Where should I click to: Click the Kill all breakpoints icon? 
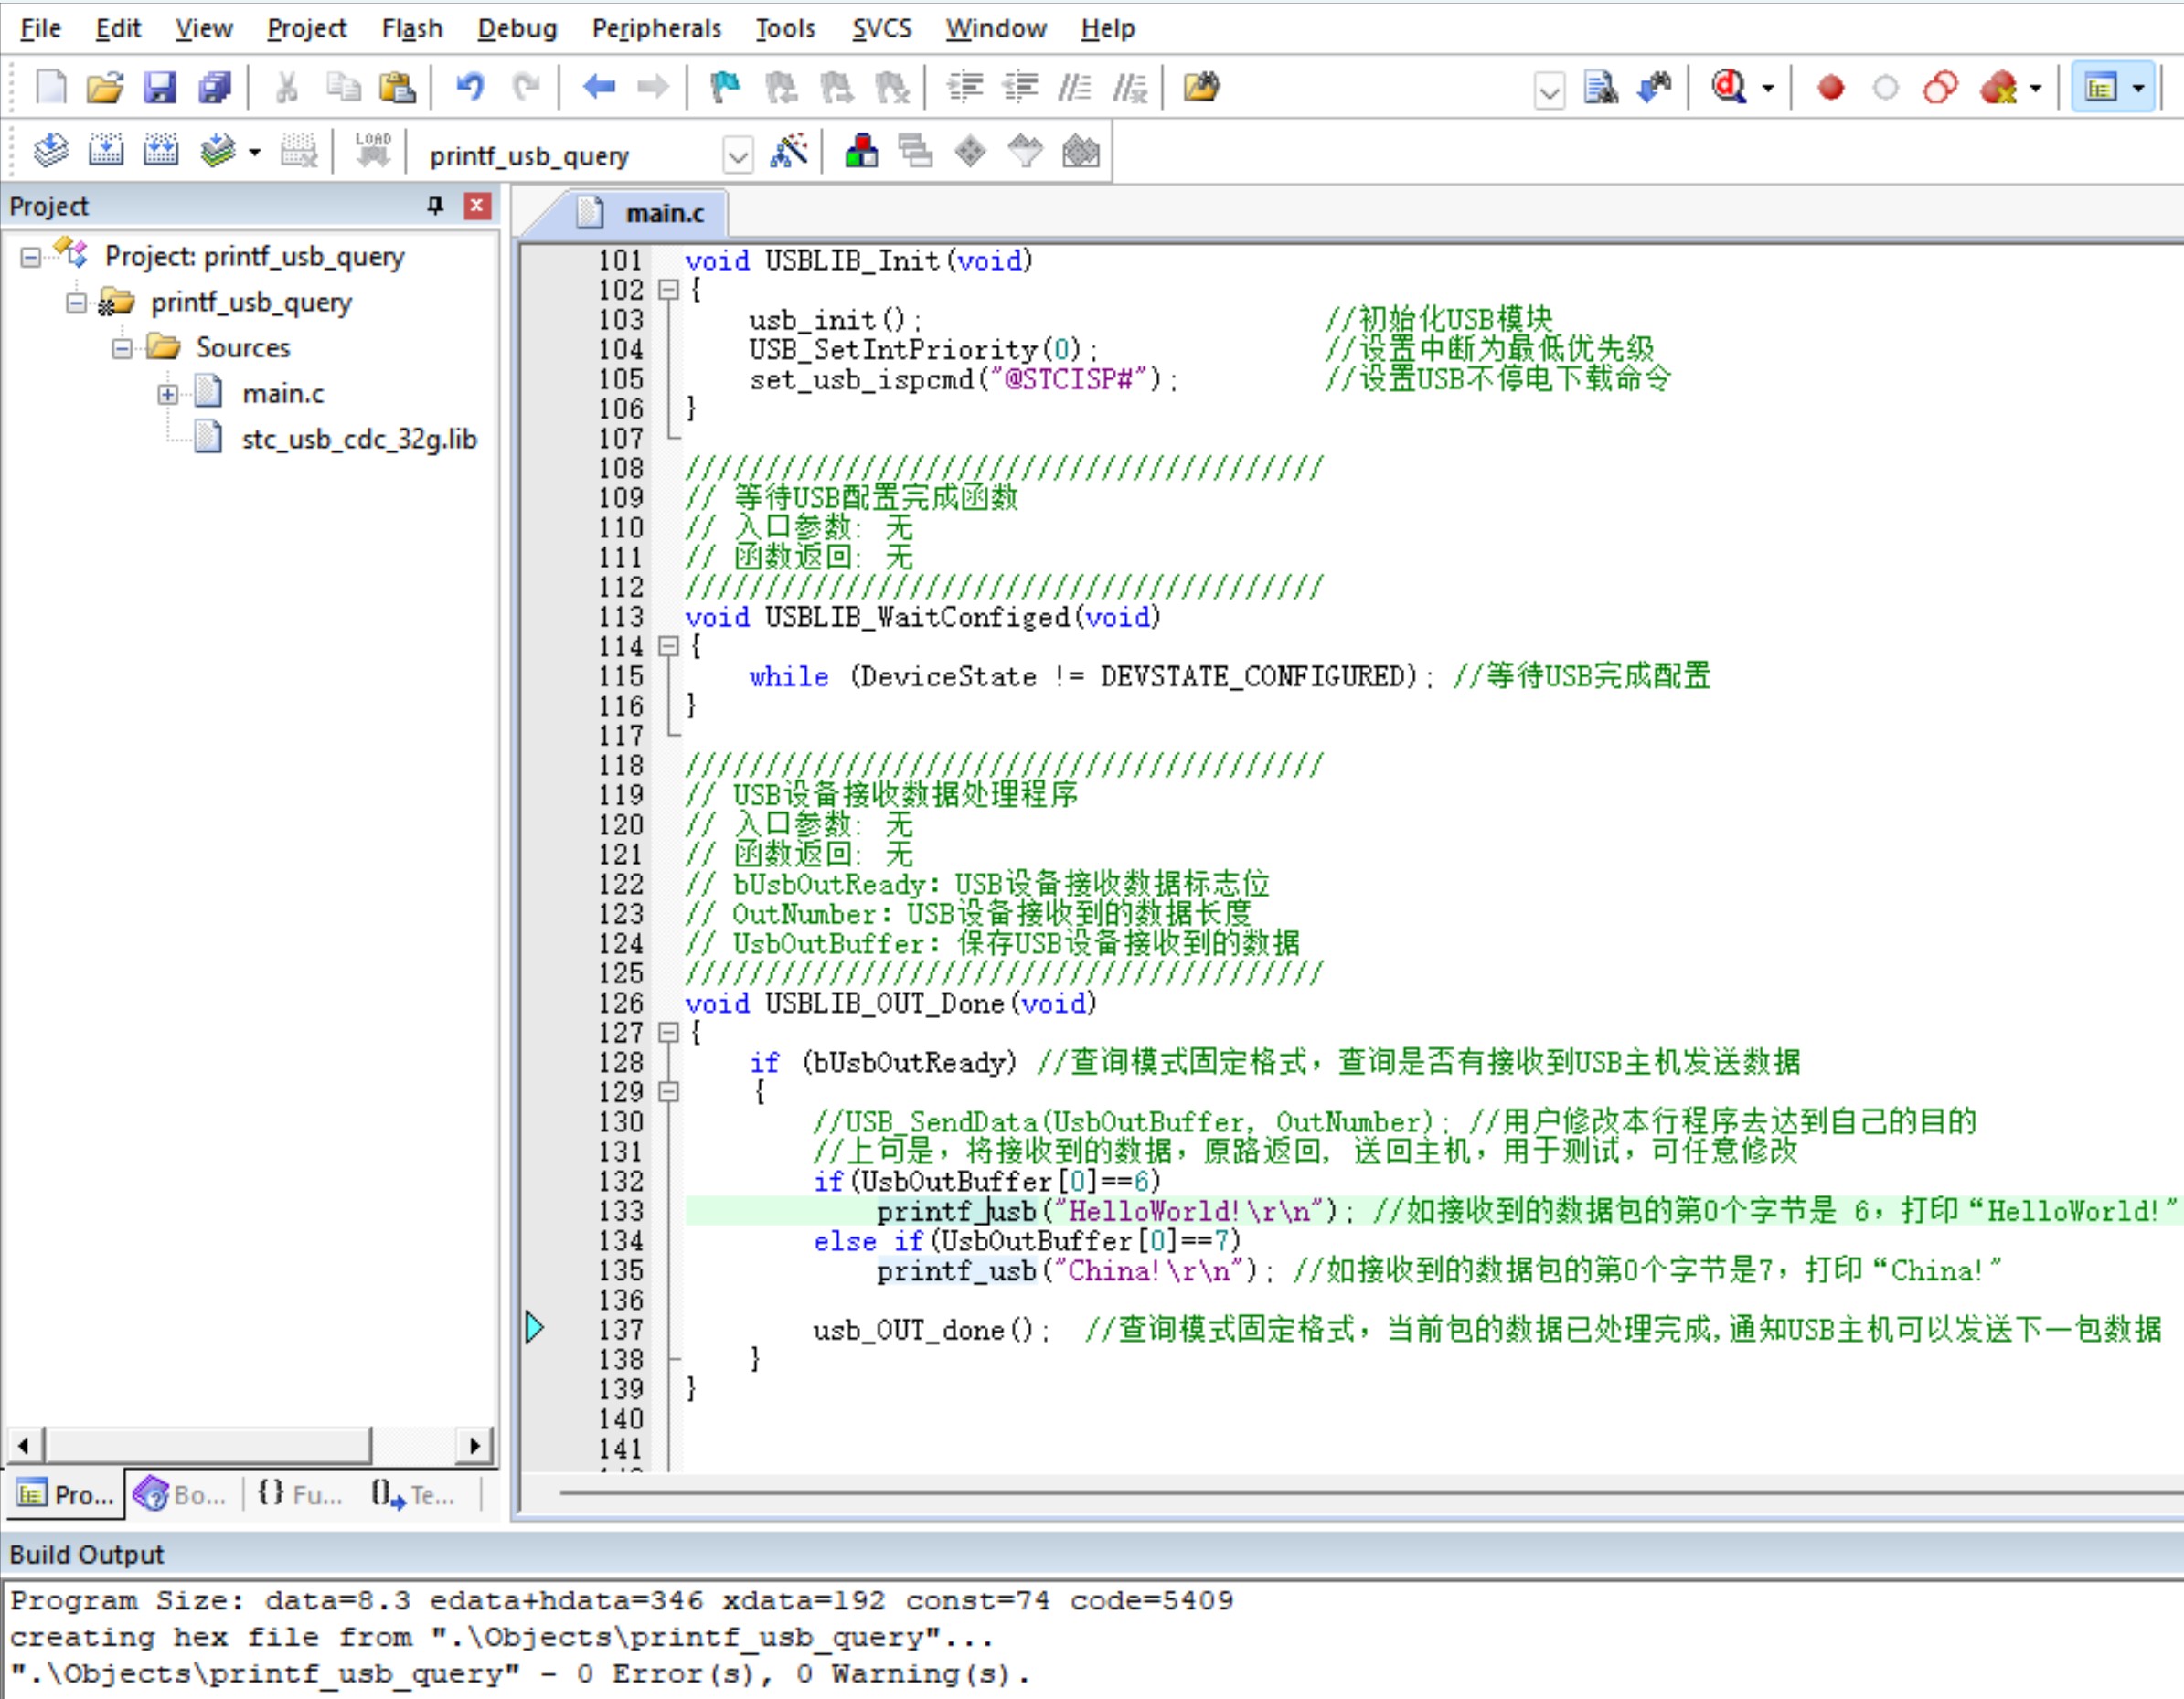pos(1998,88)
